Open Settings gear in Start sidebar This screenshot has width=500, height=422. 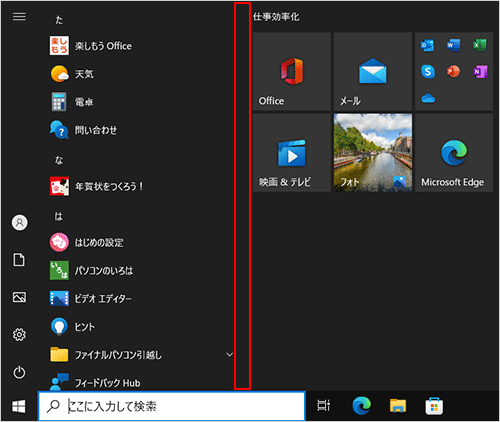click(19, 334)
